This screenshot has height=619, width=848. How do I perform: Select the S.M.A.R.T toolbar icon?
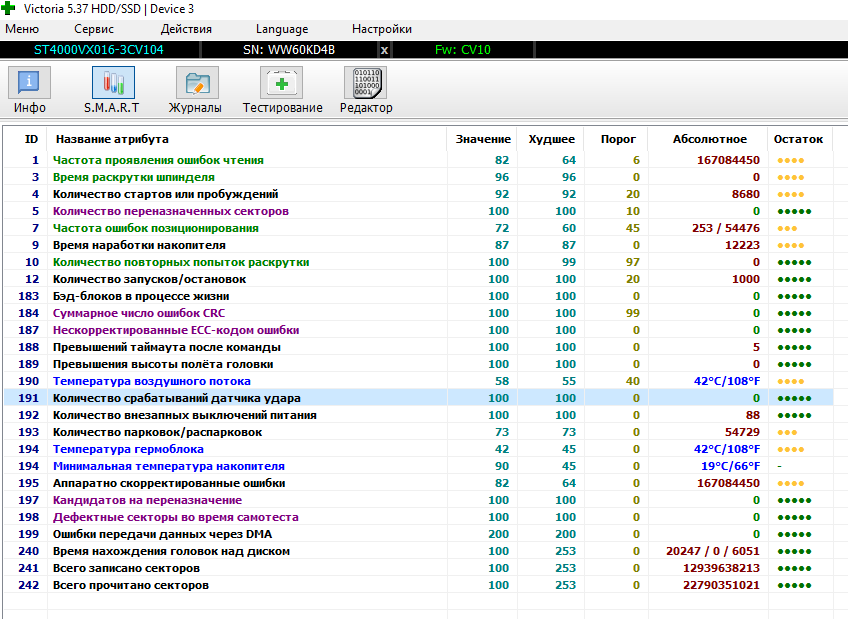pyautogui.click(x=112, y=90)
